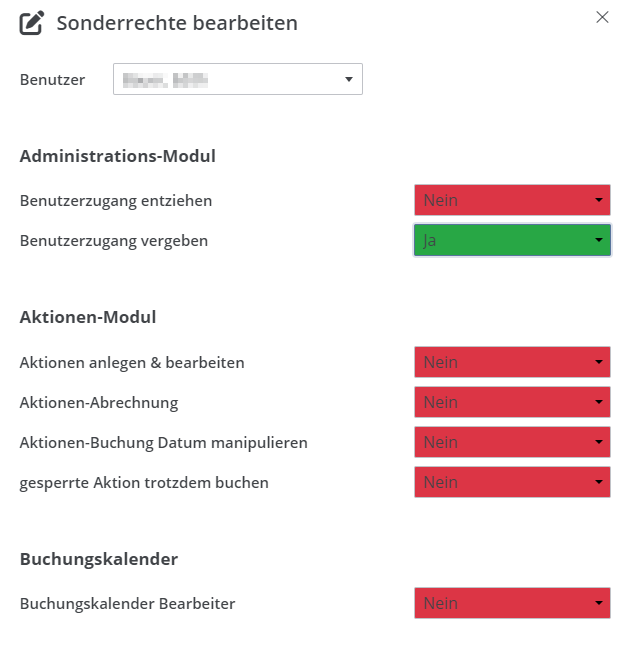Click the Benutzer field label
Screen dimensions: 634x651
click(x=52, y=80)
